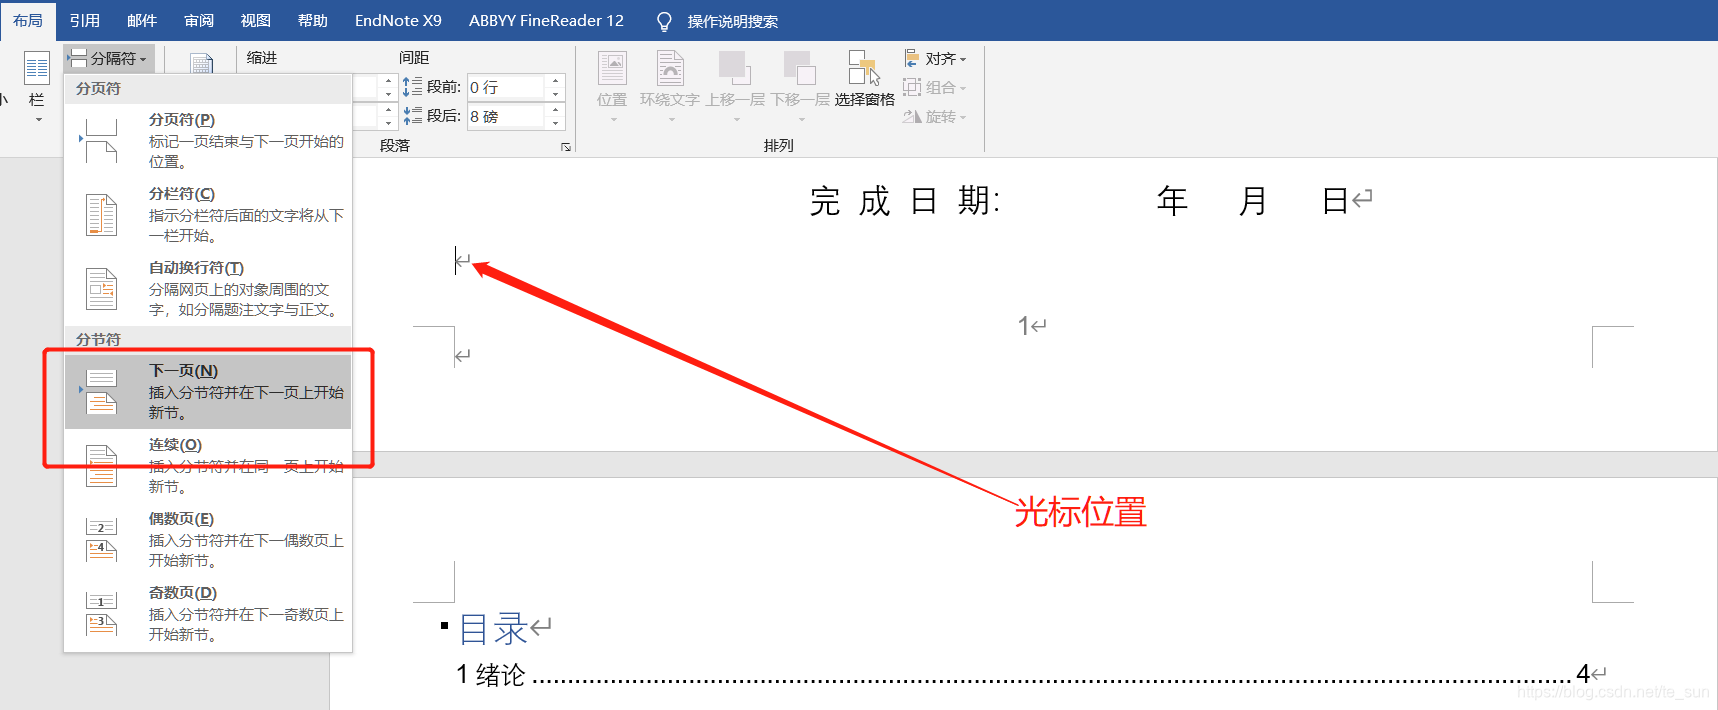Screen dimensions: 1718x710
Task: Click the 段后 spacing value field
Action: click(506, 117)
